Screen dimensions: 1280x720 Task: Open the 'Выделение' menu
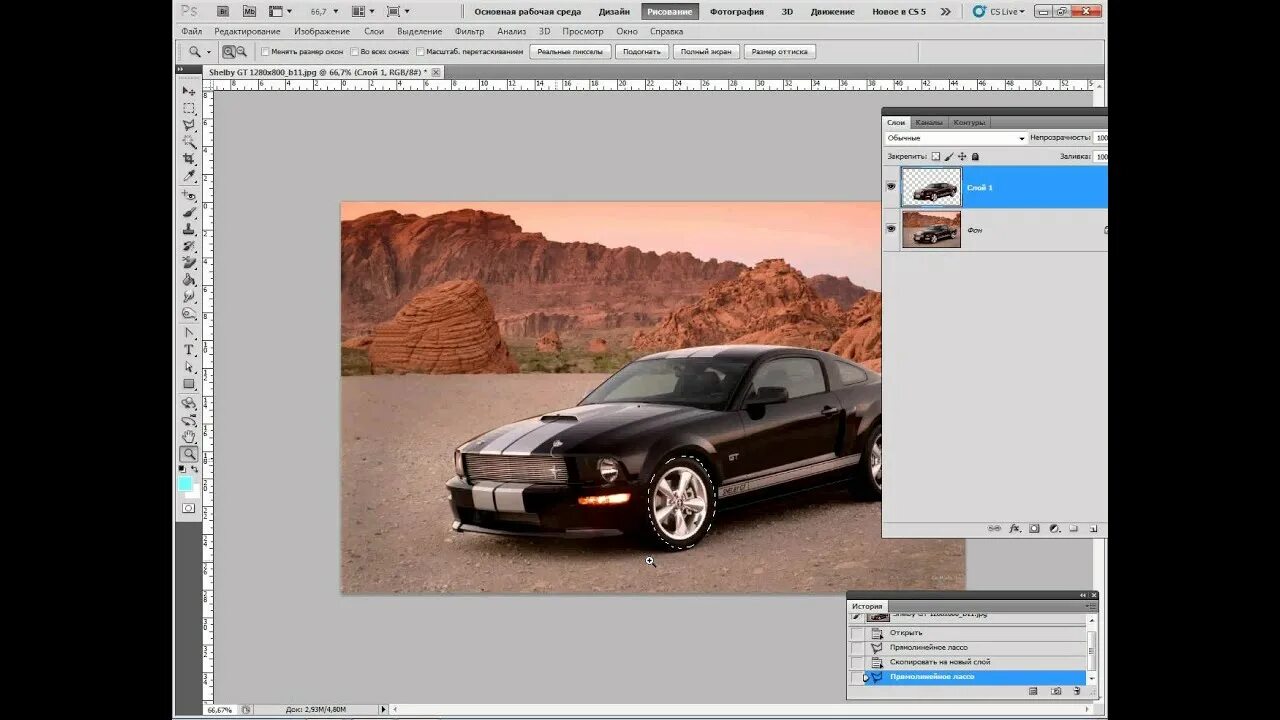419,31
